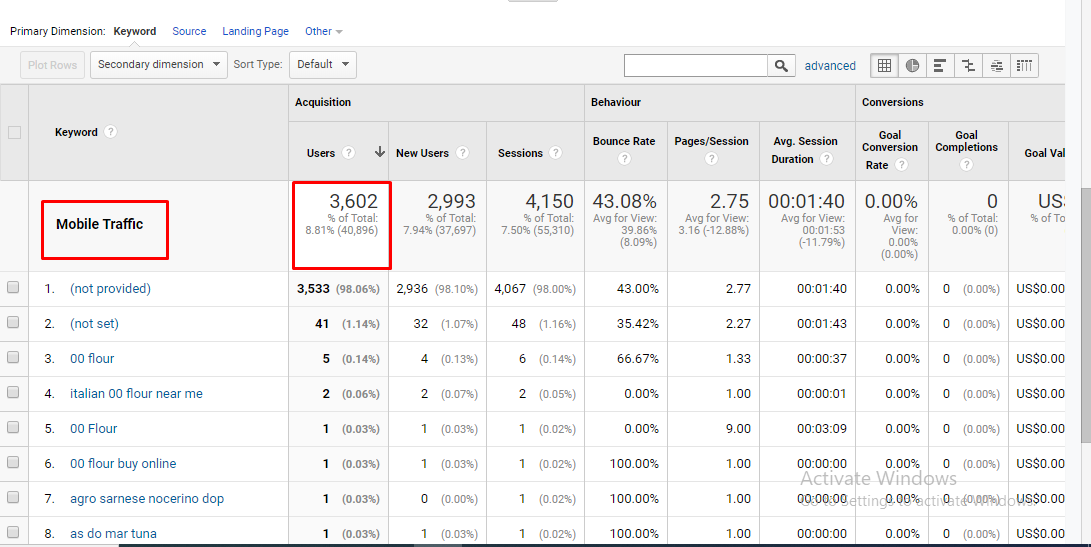This screenshot has height=547, width=1091.
Task: Tick the checkbox for 00 flour buy online
Action: (13, 462)
